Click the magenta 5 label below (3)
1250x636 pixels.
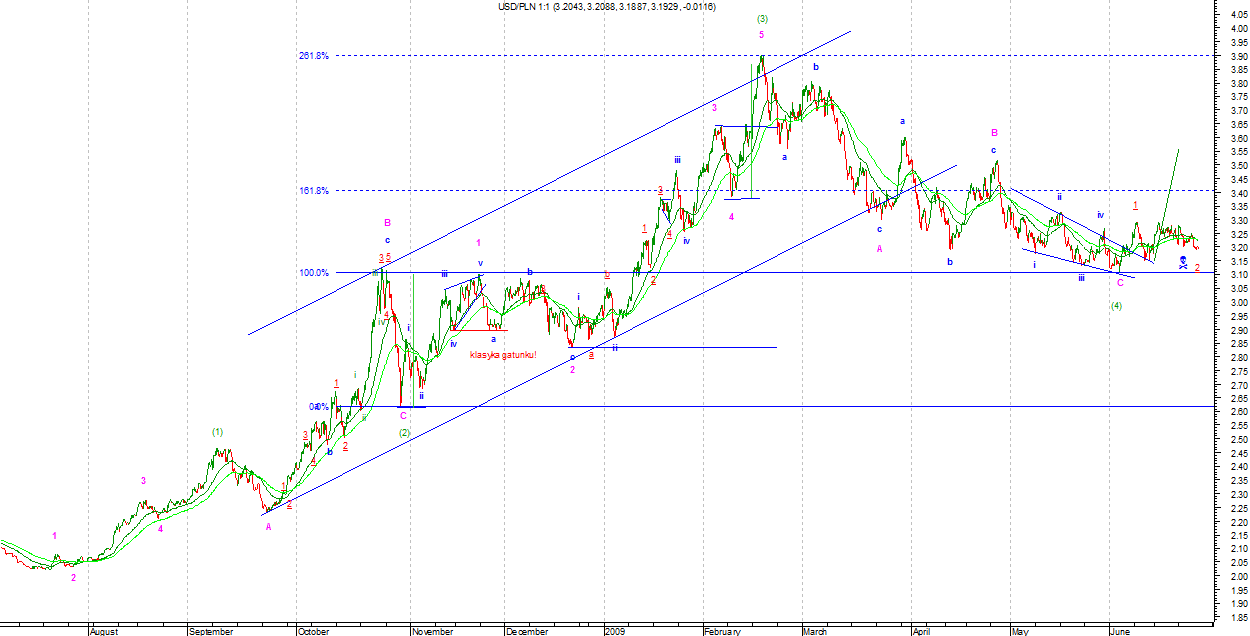[x=762, y=33]
